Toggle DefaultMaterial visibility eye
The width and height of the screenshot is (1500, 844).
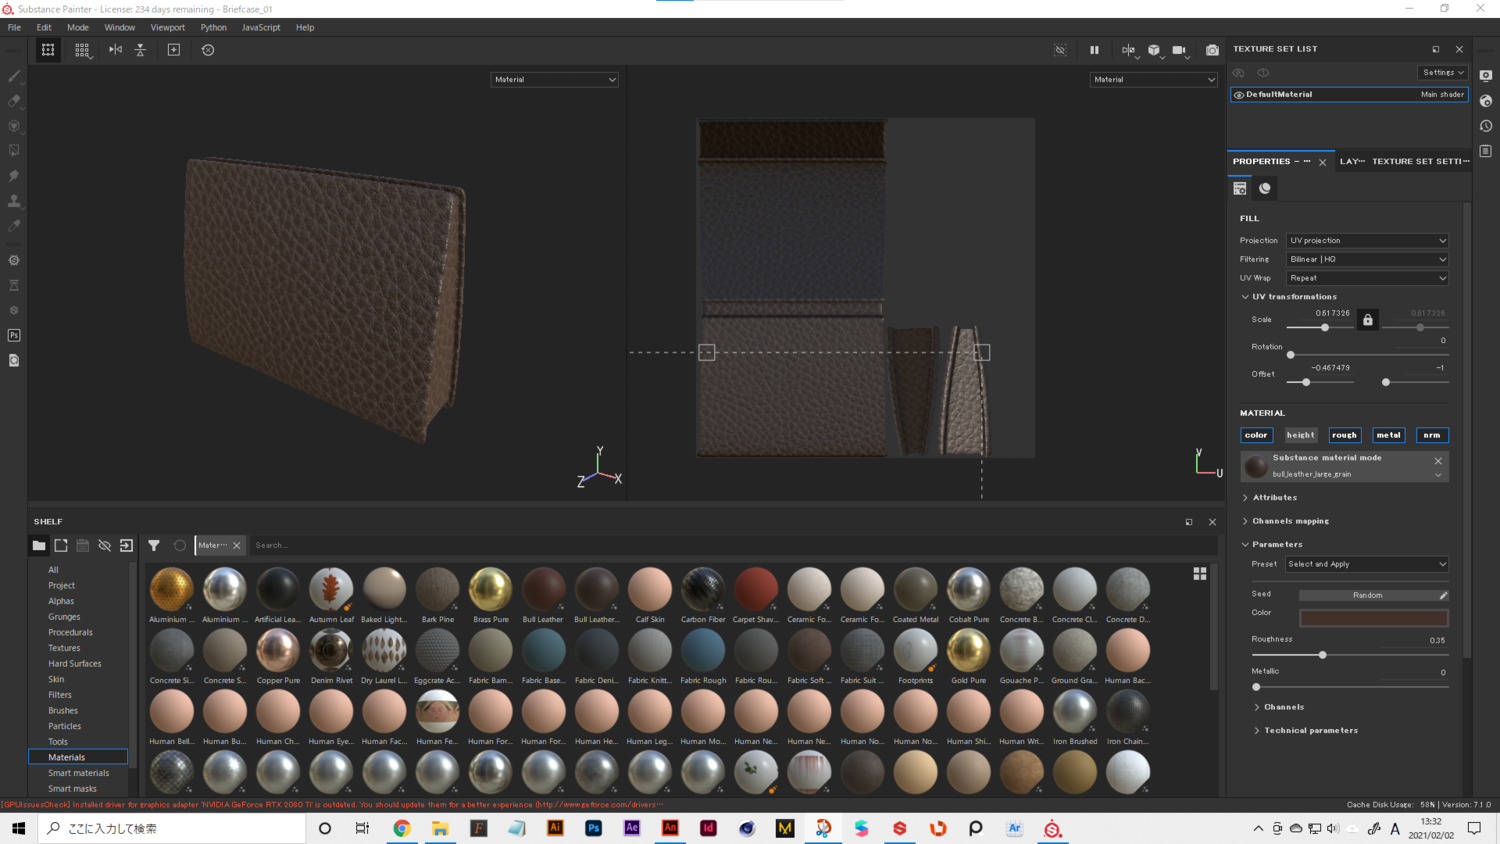tap(1239, 95)
